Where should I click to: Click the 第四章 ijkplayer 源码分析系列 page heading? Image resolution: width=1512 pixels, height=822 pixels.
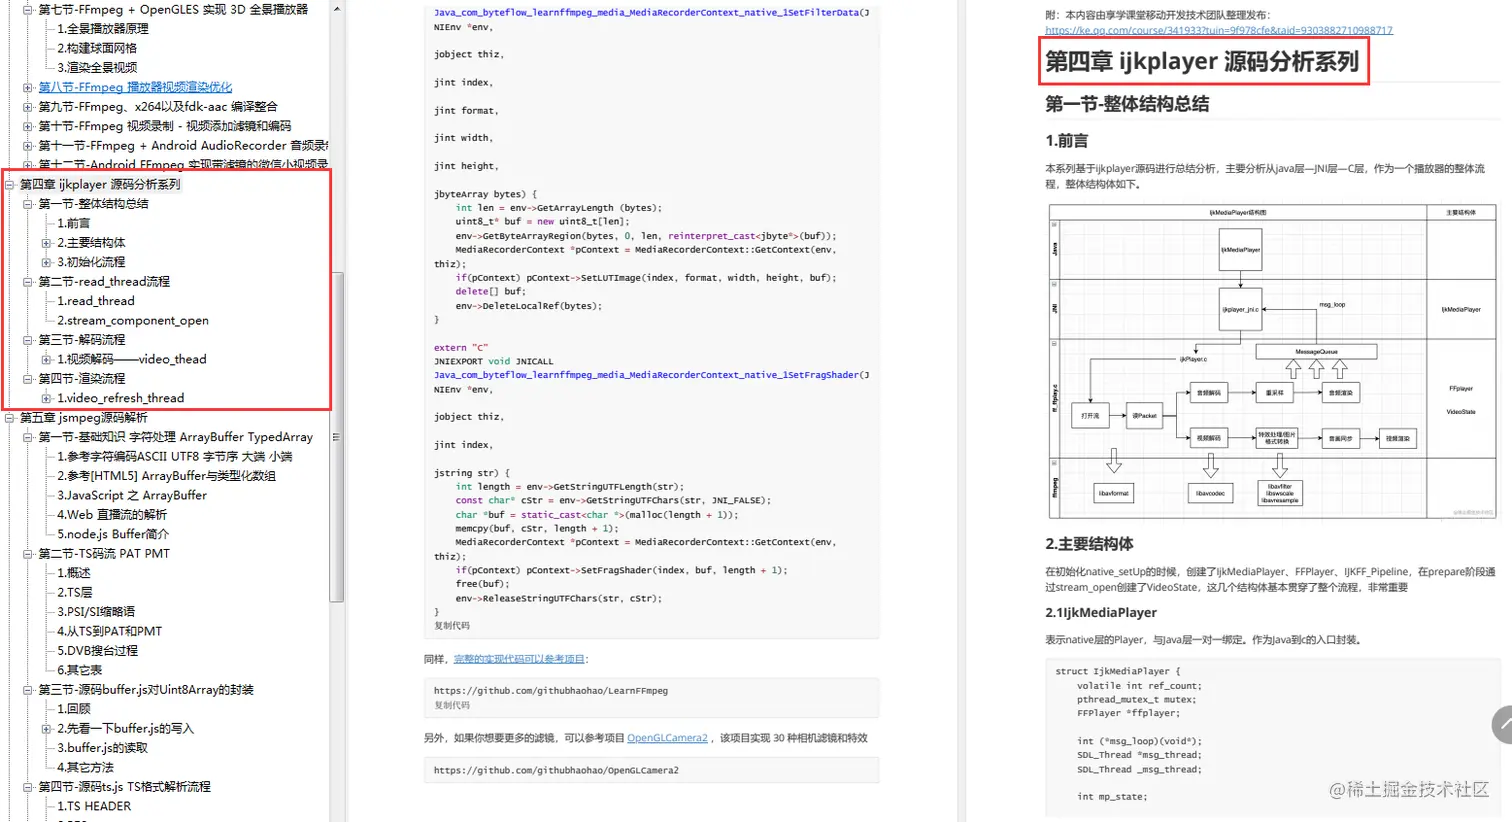tap(1202, 62)
